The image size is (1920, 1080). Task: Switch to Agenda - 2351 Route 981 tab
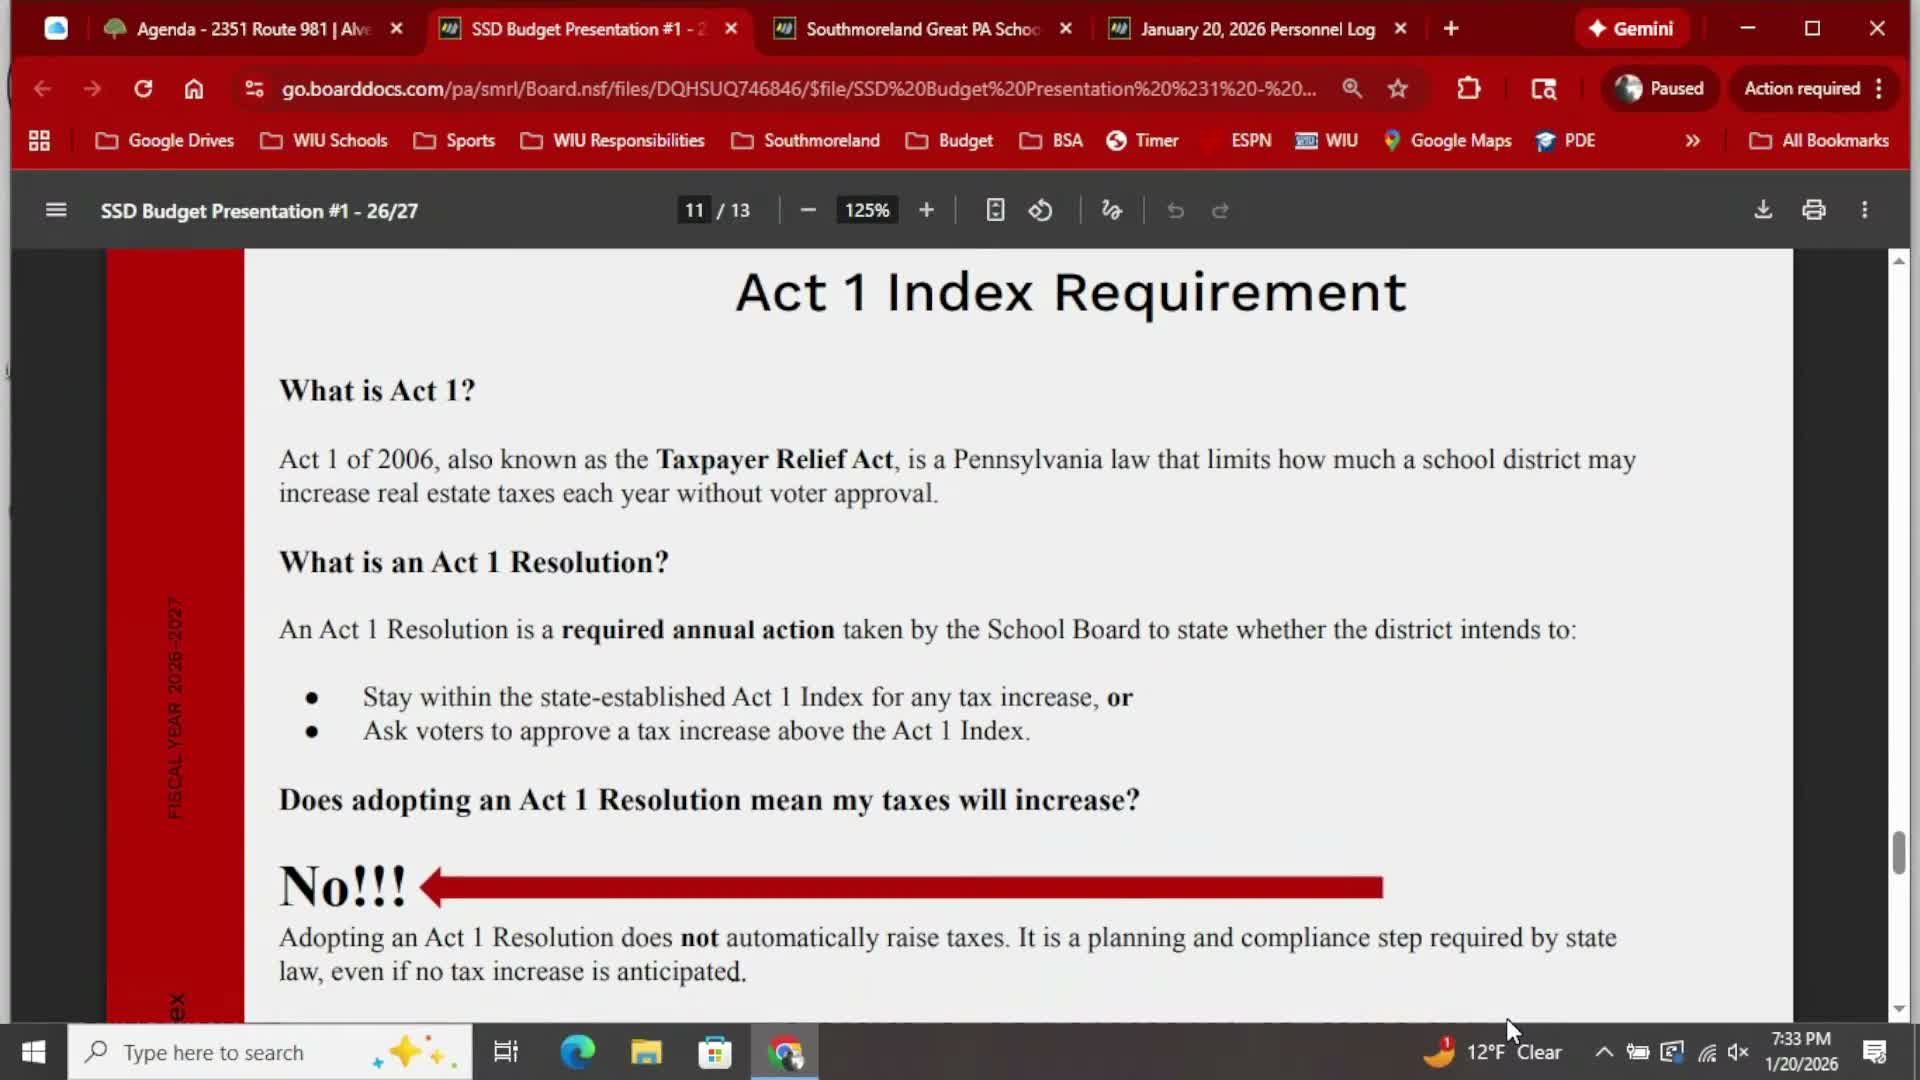coord(252,29)
